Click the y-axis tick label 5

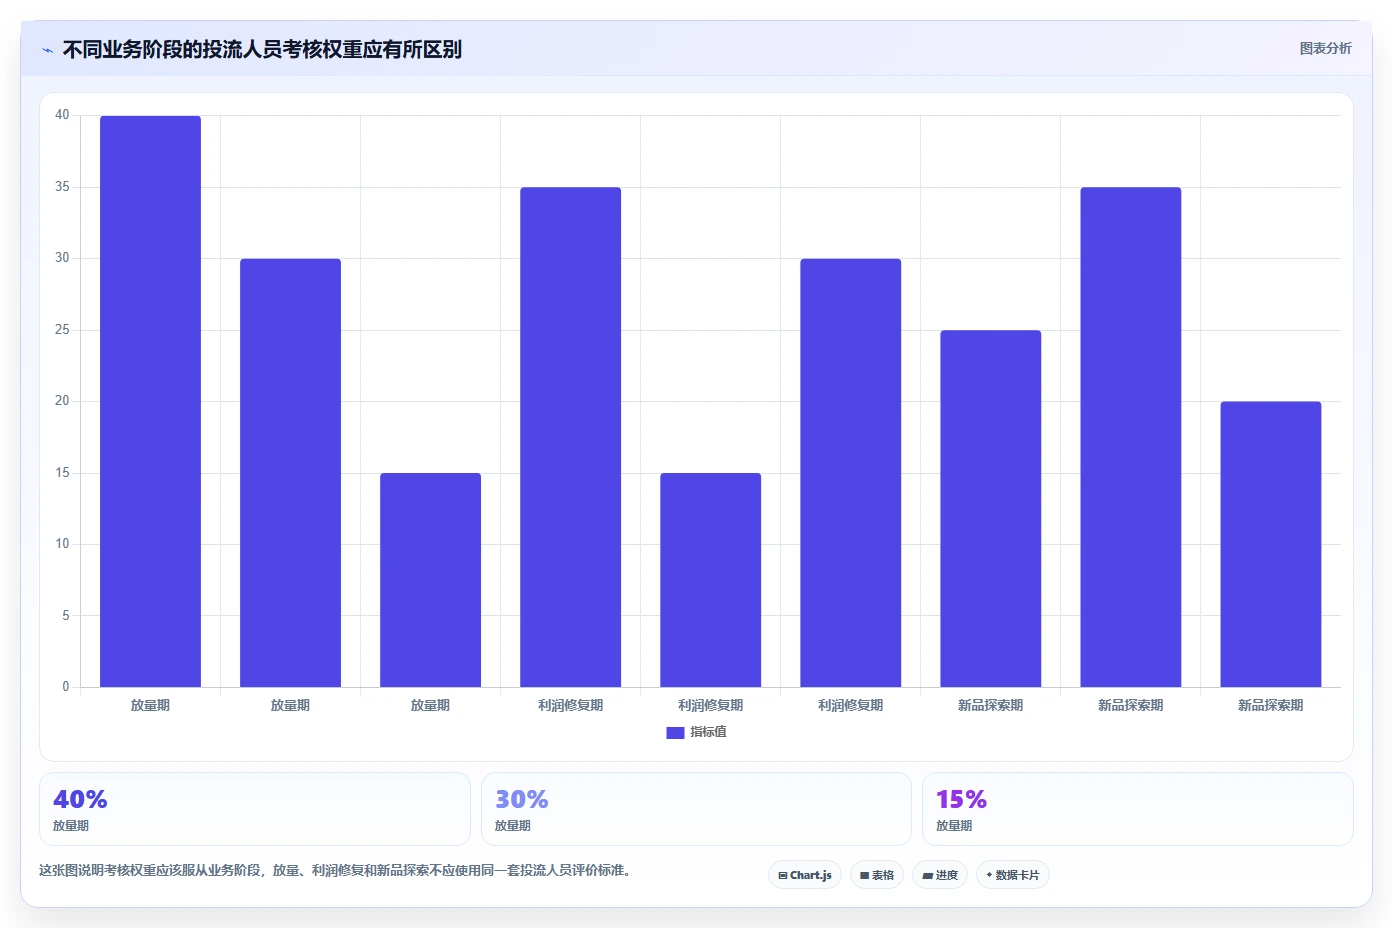coord(66,616)
